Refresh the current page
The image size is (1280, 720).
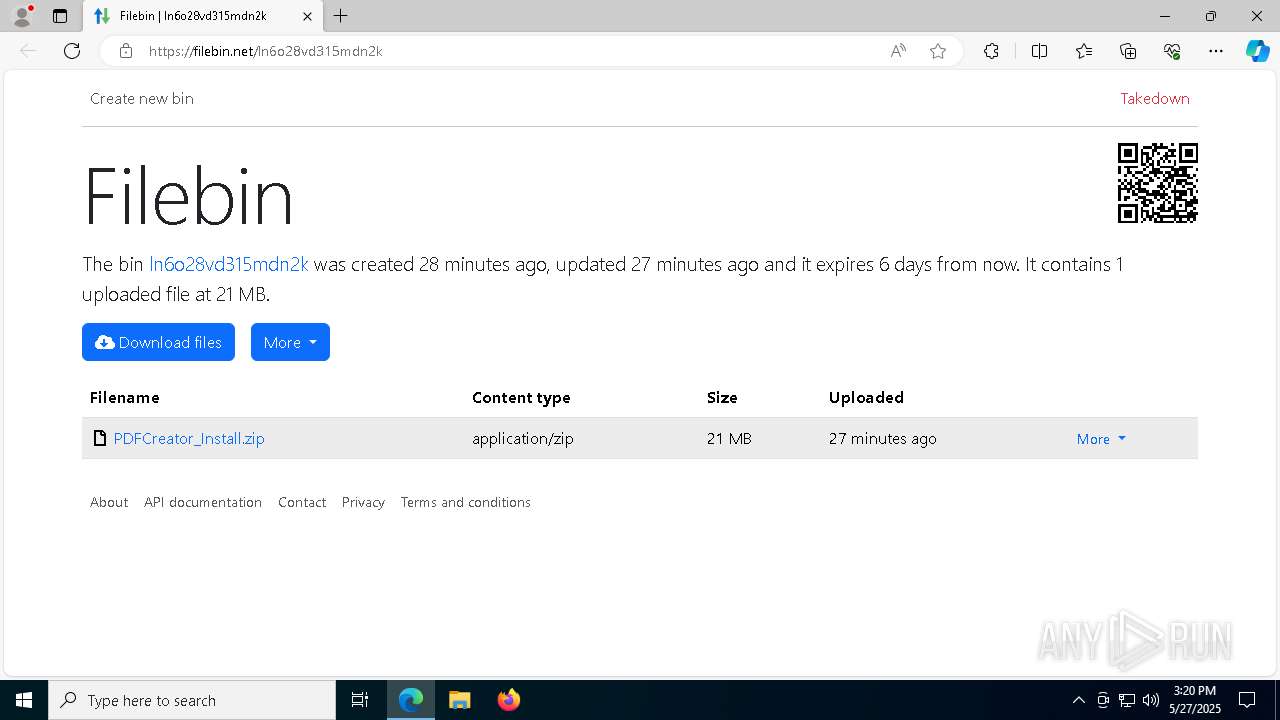[72, 51]
